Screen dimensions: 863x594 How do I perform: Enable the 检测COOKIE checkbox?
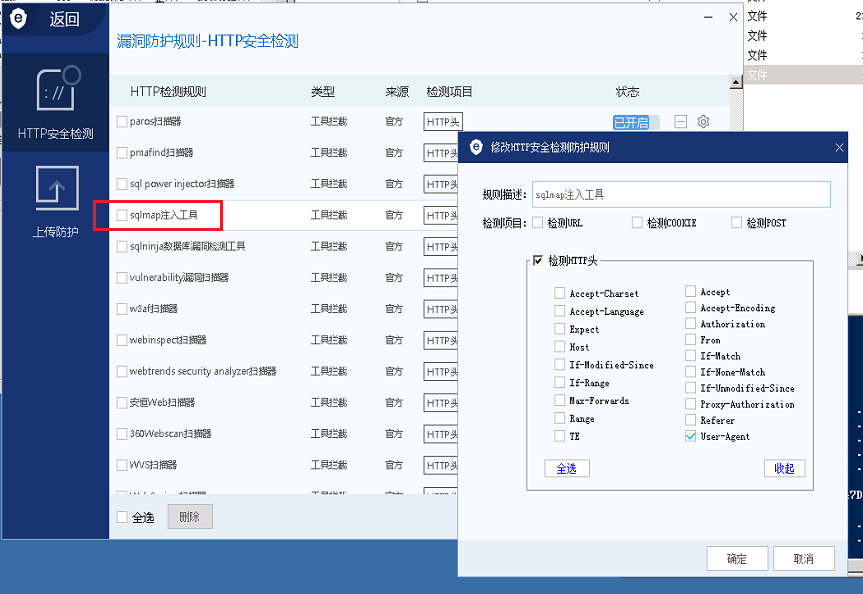pos(637,222)
